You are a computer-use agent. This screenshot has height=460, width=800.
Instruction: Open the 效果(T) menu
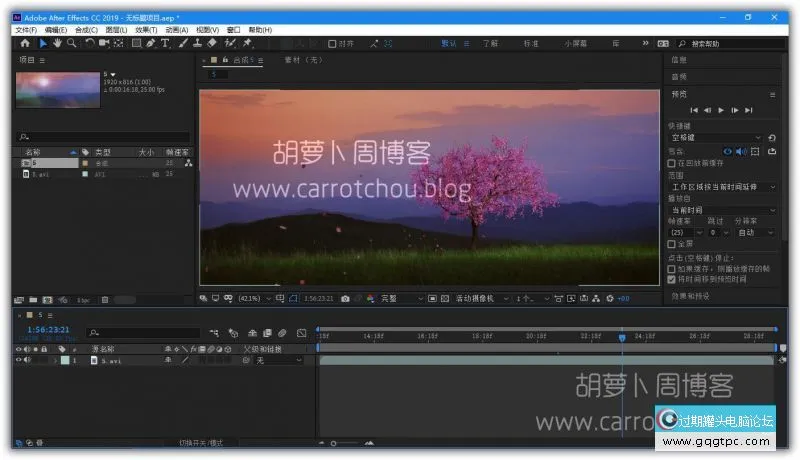click(146, 30)
